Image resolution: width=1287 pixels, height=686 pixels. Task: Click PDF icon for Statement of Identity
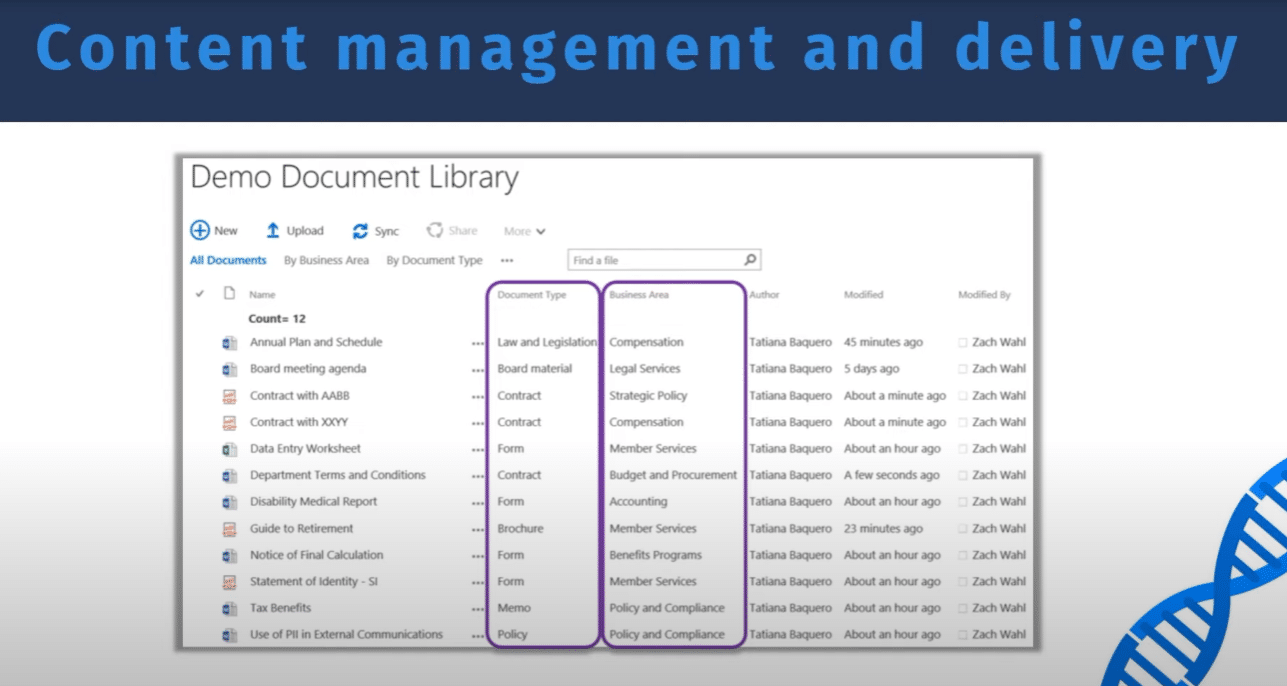click(x=229, y=581)
